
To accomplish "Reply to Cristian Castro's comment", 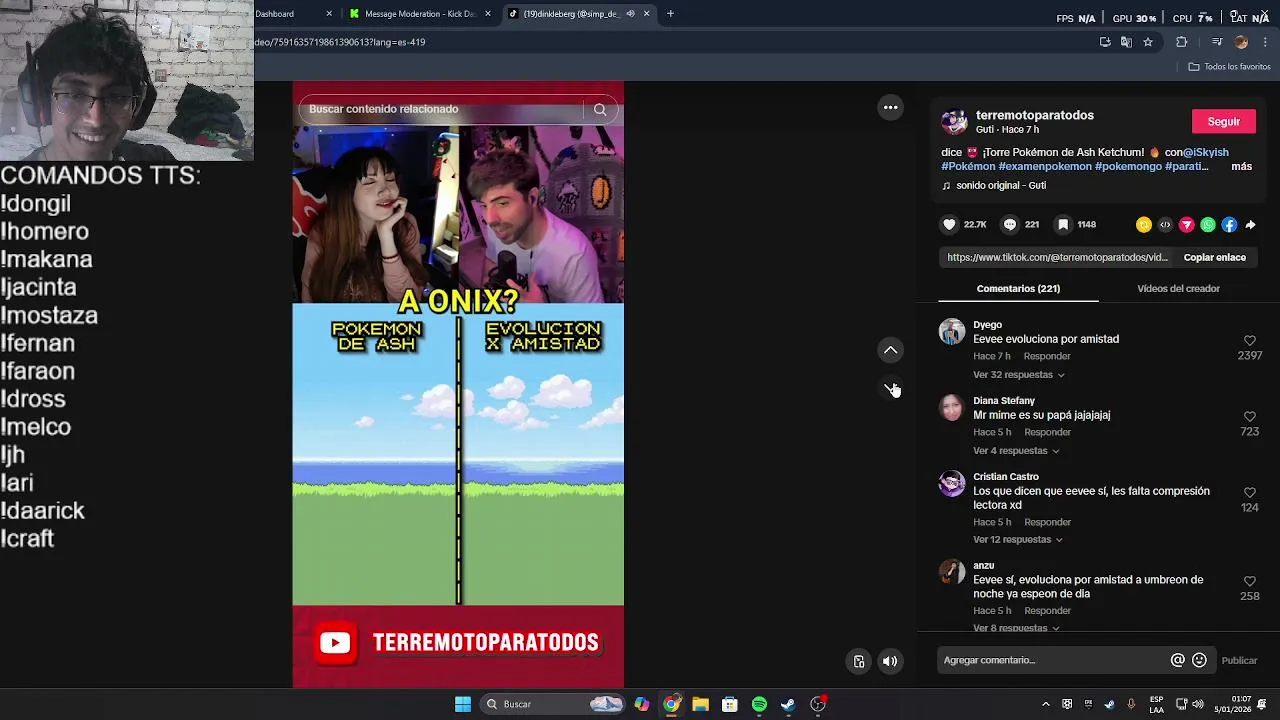I will click(x=1047, y=523).
